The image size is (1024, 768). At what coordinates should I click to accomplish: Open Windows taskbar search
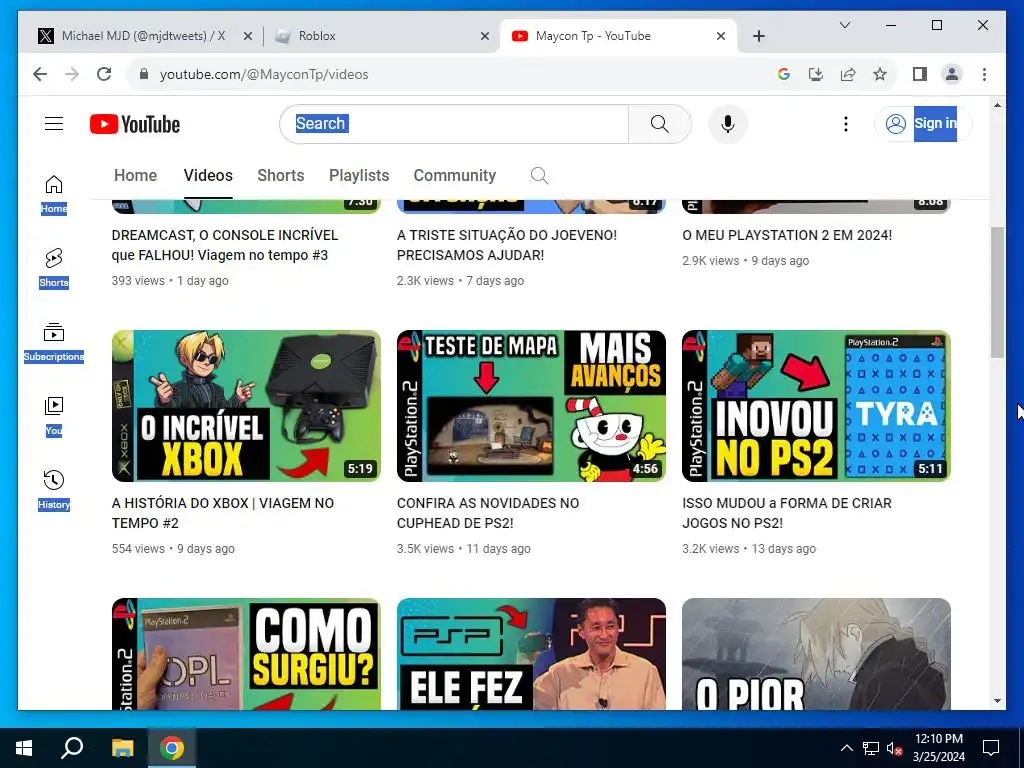(x=72, y=748)
